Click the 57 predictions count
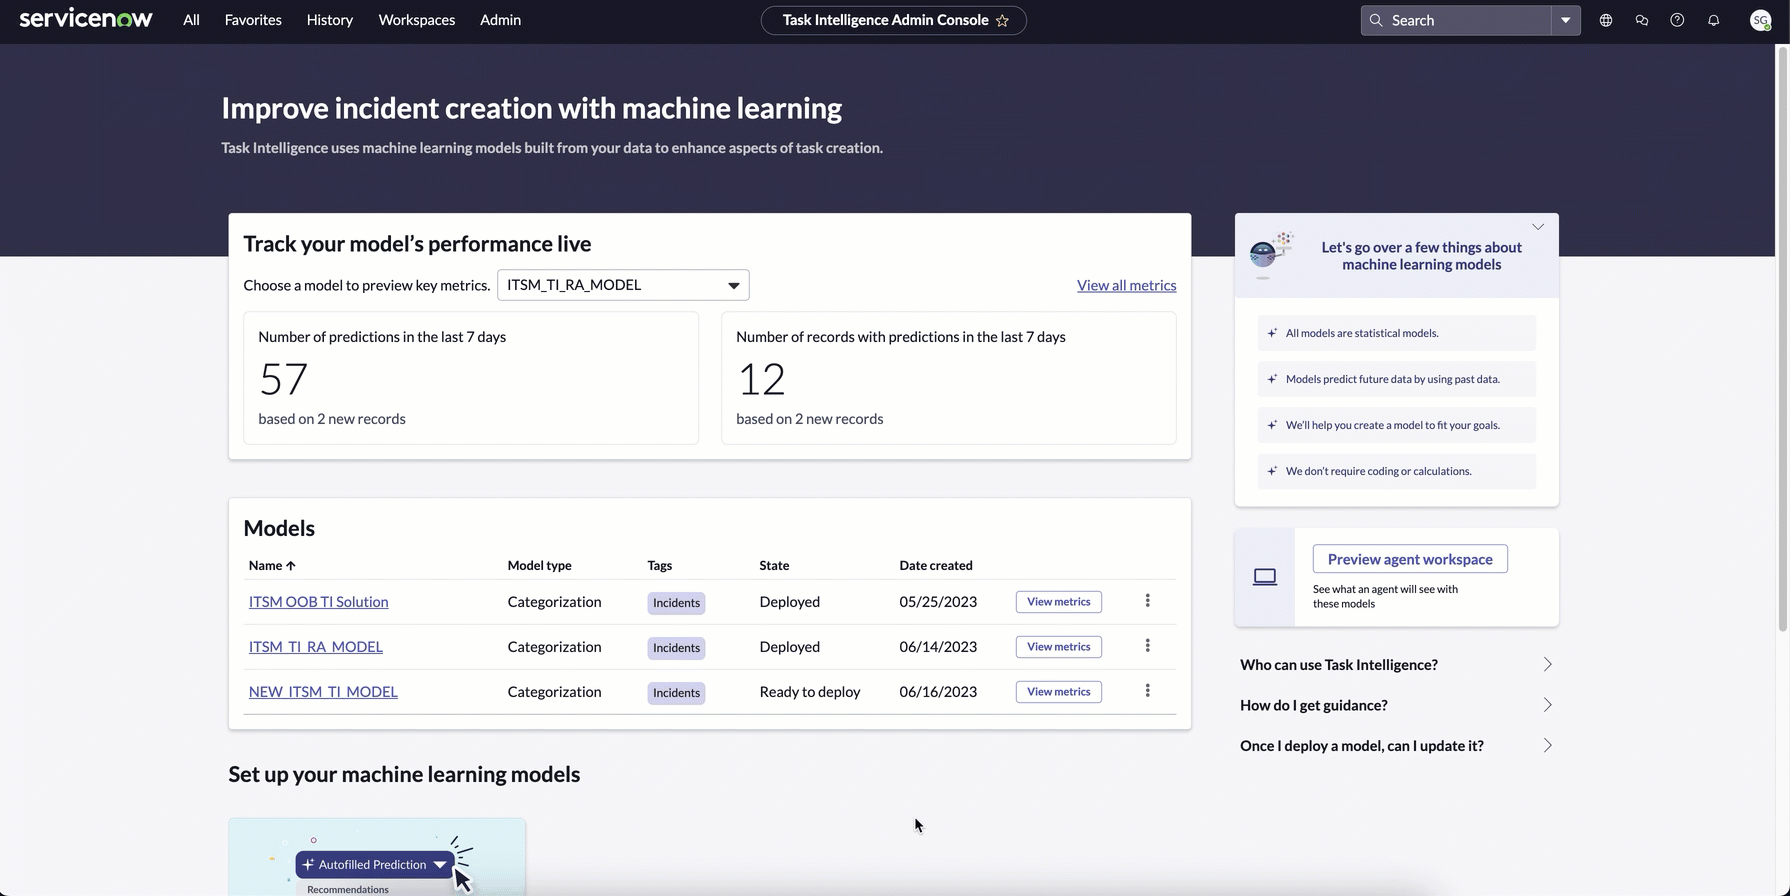 (283, 380)
